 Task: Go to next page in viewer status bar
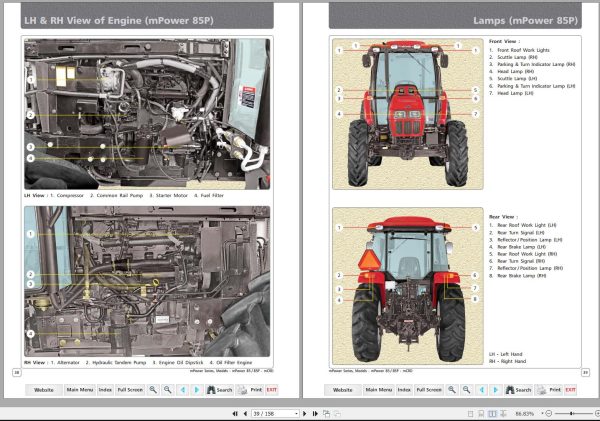[x=305, y=413]
